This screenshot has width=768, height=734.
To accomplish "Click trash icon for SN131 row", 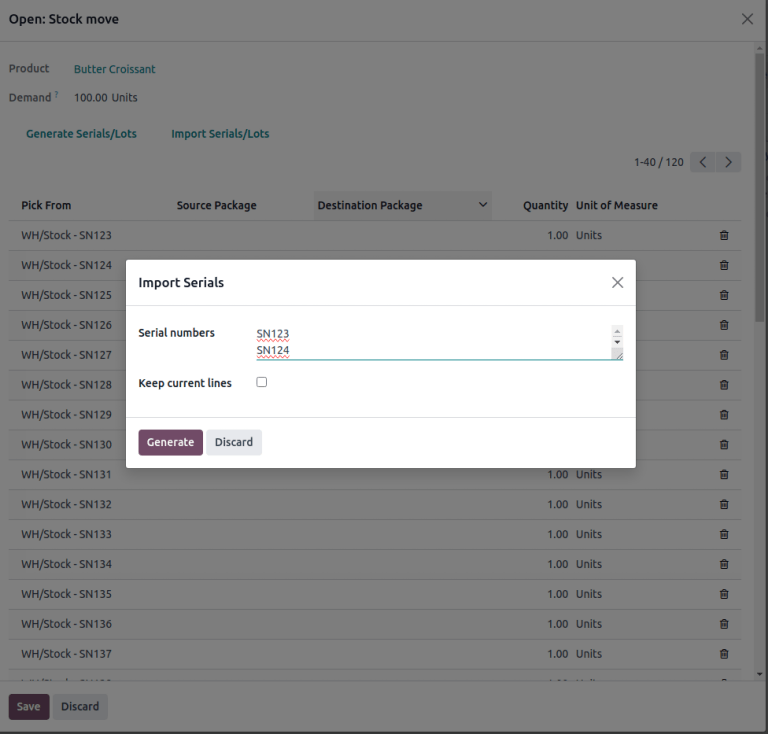I will point(724,475).
